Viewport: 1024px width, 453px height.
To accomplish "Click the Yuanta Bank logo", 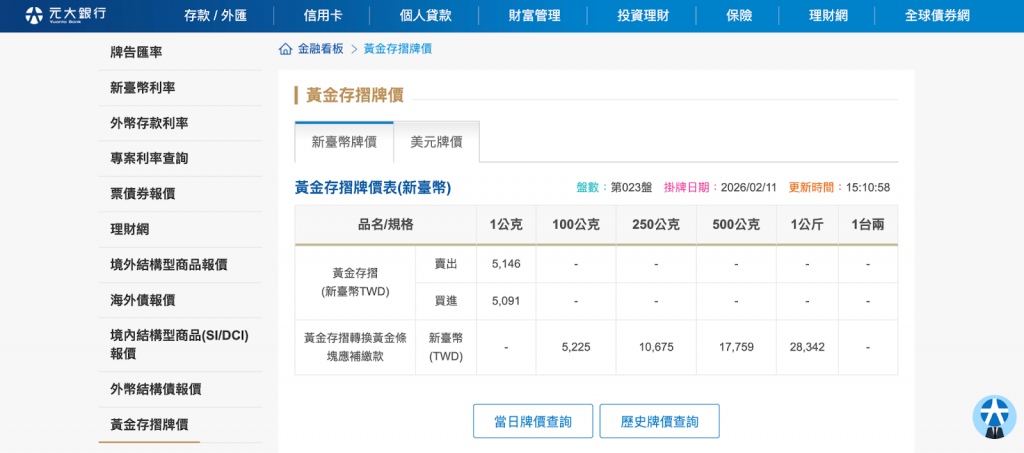I will pos(64,15).
